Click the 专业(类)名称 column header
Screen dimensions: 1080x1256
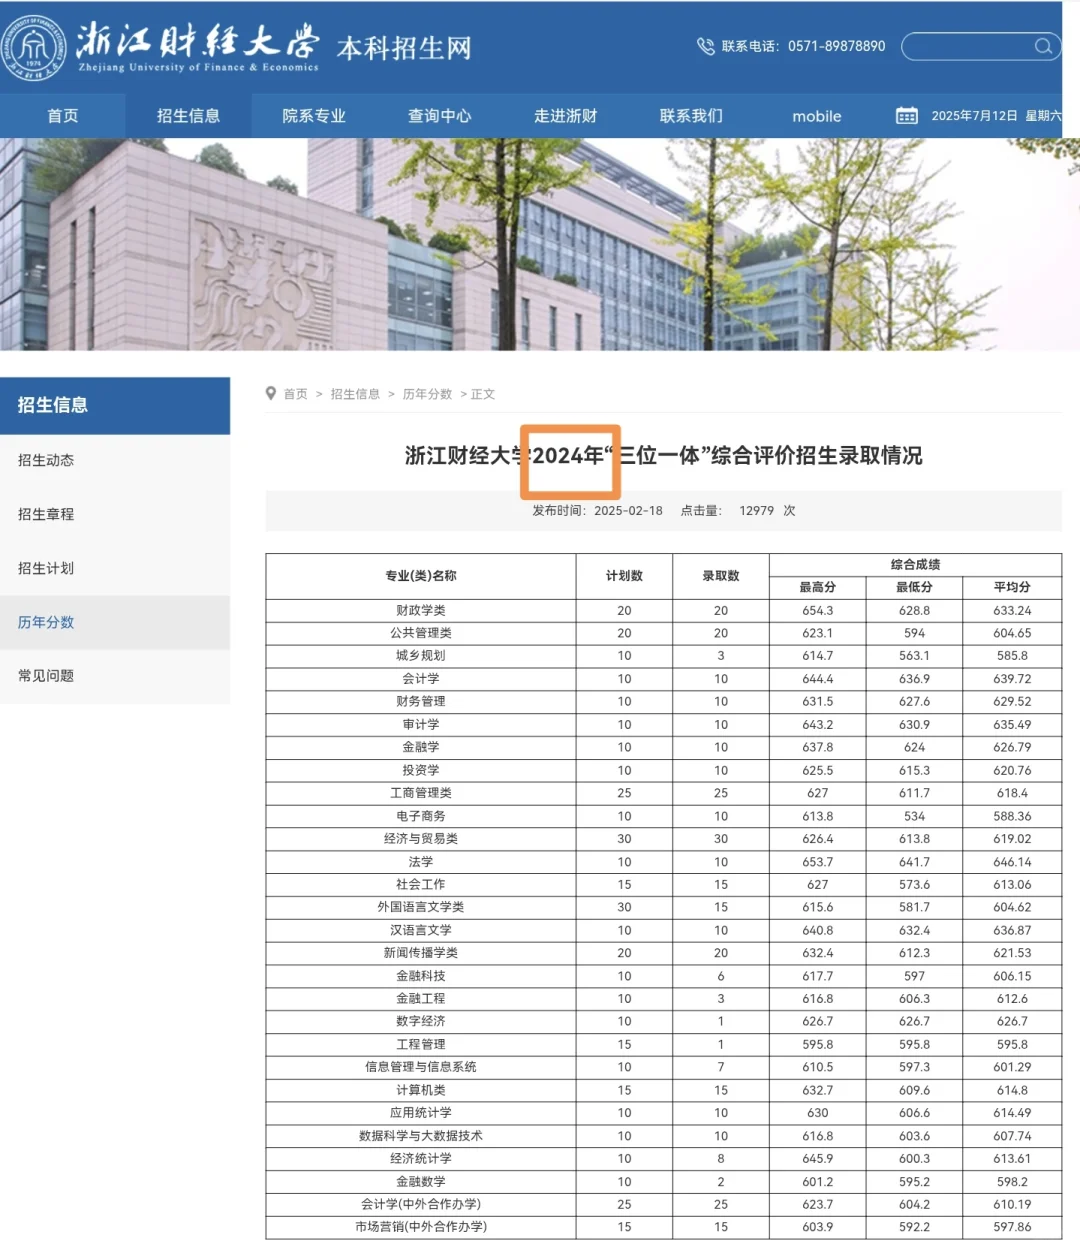tap(421, 576)
